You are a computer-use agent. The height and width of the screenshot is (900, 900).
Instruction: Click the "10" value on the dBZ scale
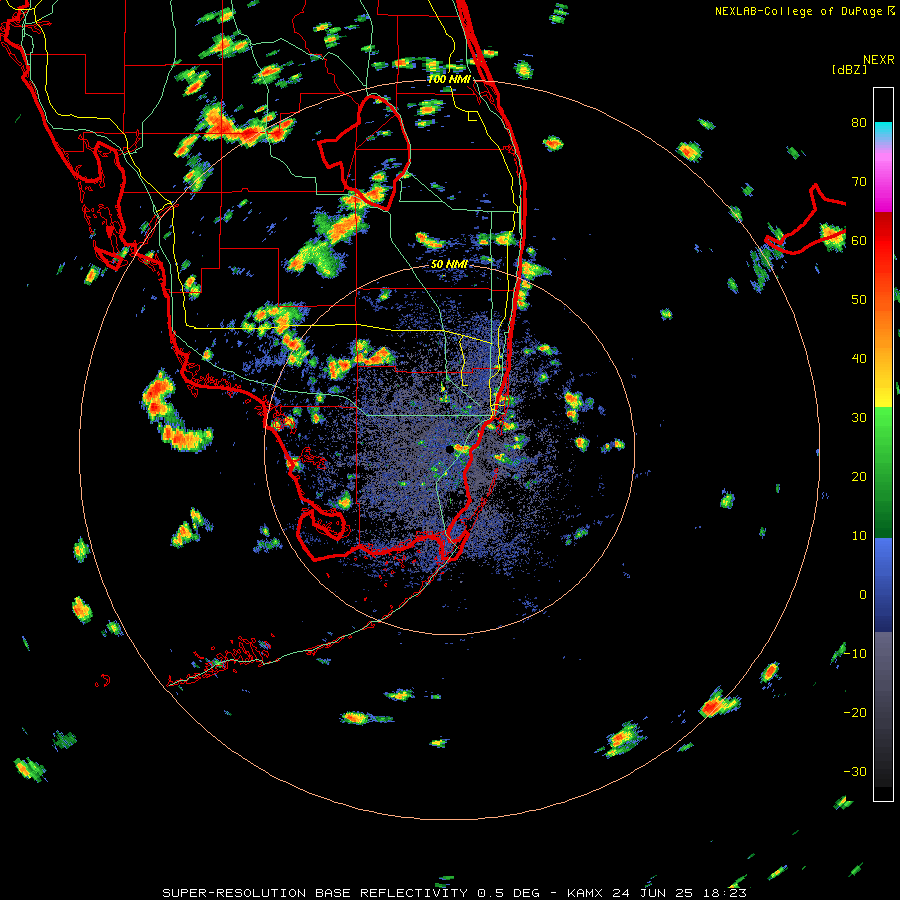pos(859,536)
